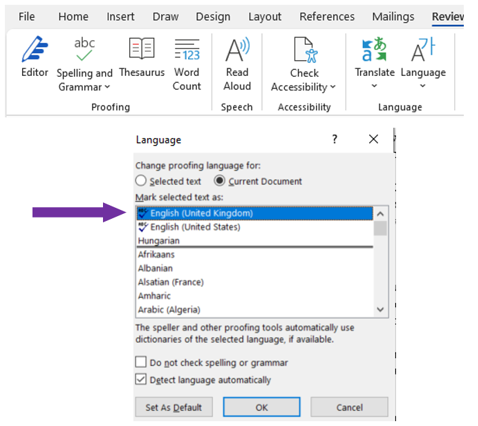Viewport: 478px width, 426px height.
Task: Select English (United States) in the list
Action: pyautogui.click(x=255, y=227)
